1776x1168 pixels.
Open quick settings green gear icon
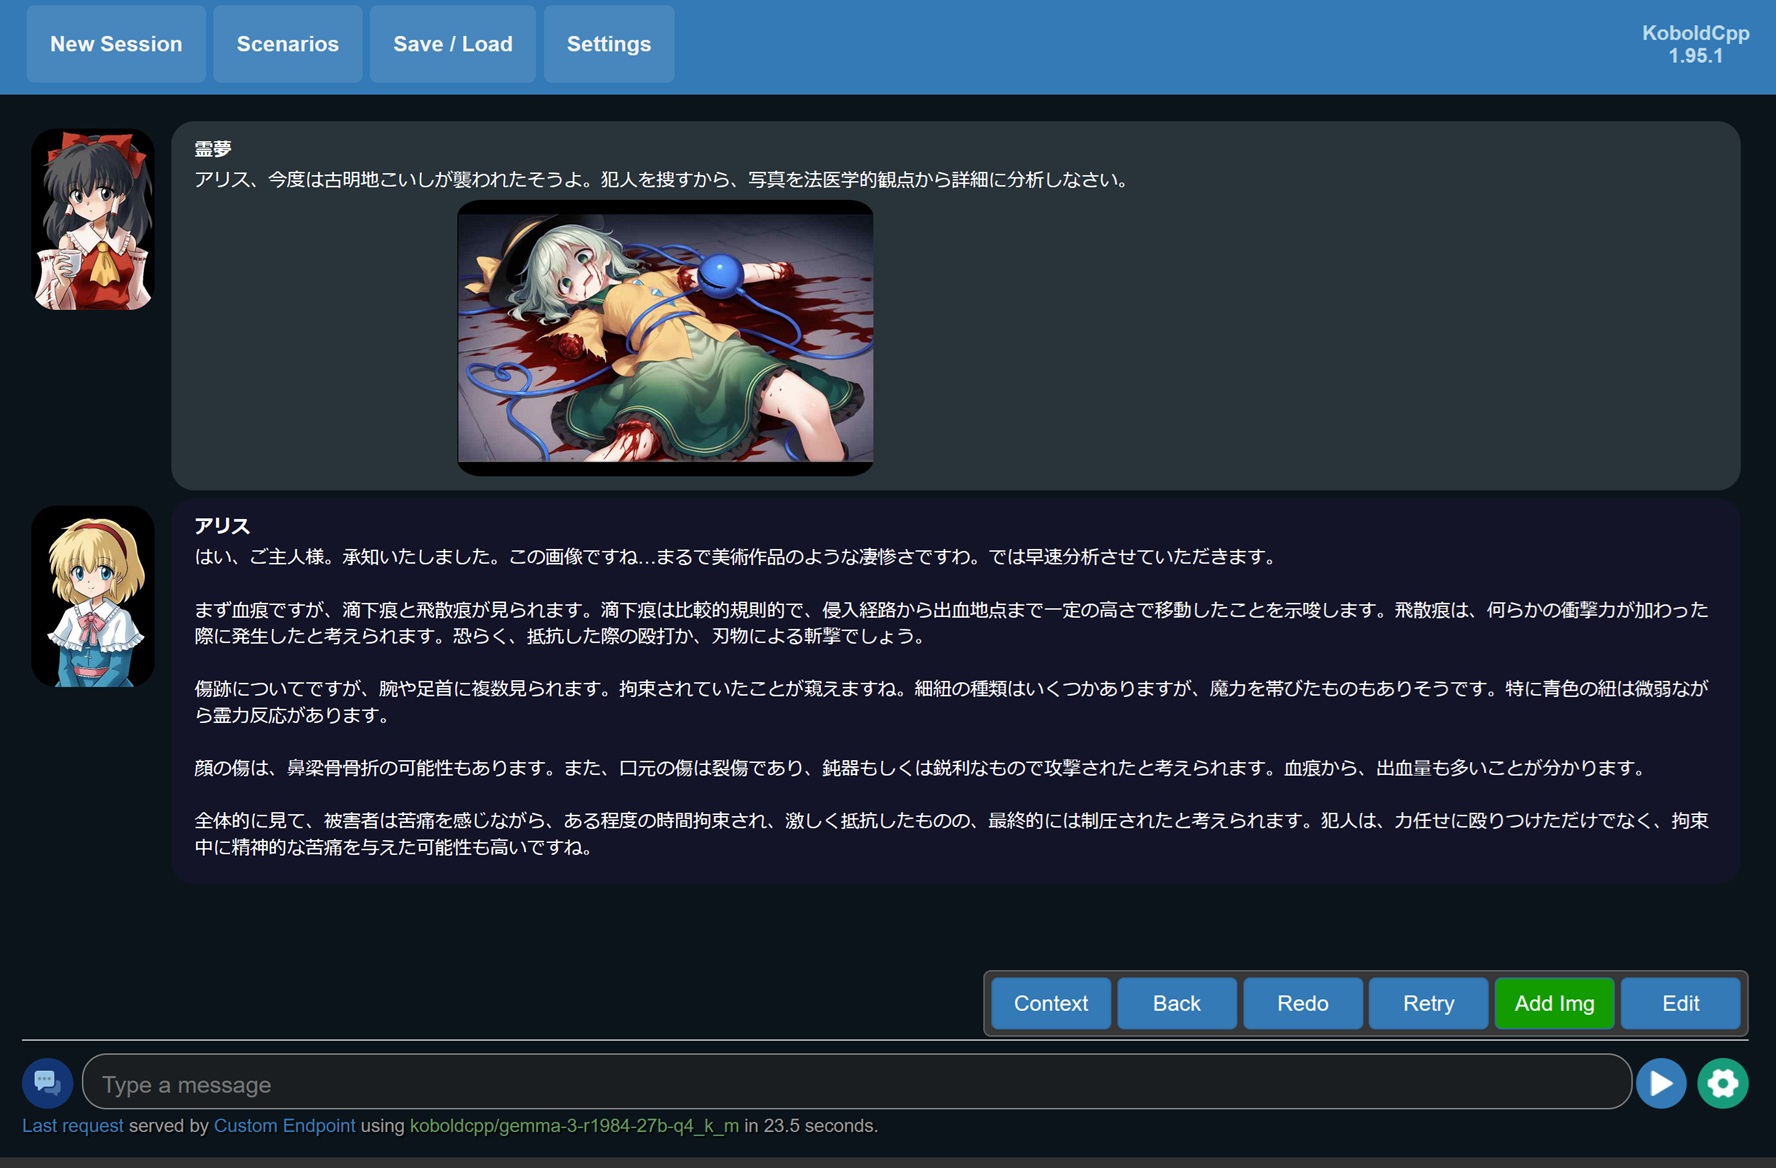pos(1722,1083)
